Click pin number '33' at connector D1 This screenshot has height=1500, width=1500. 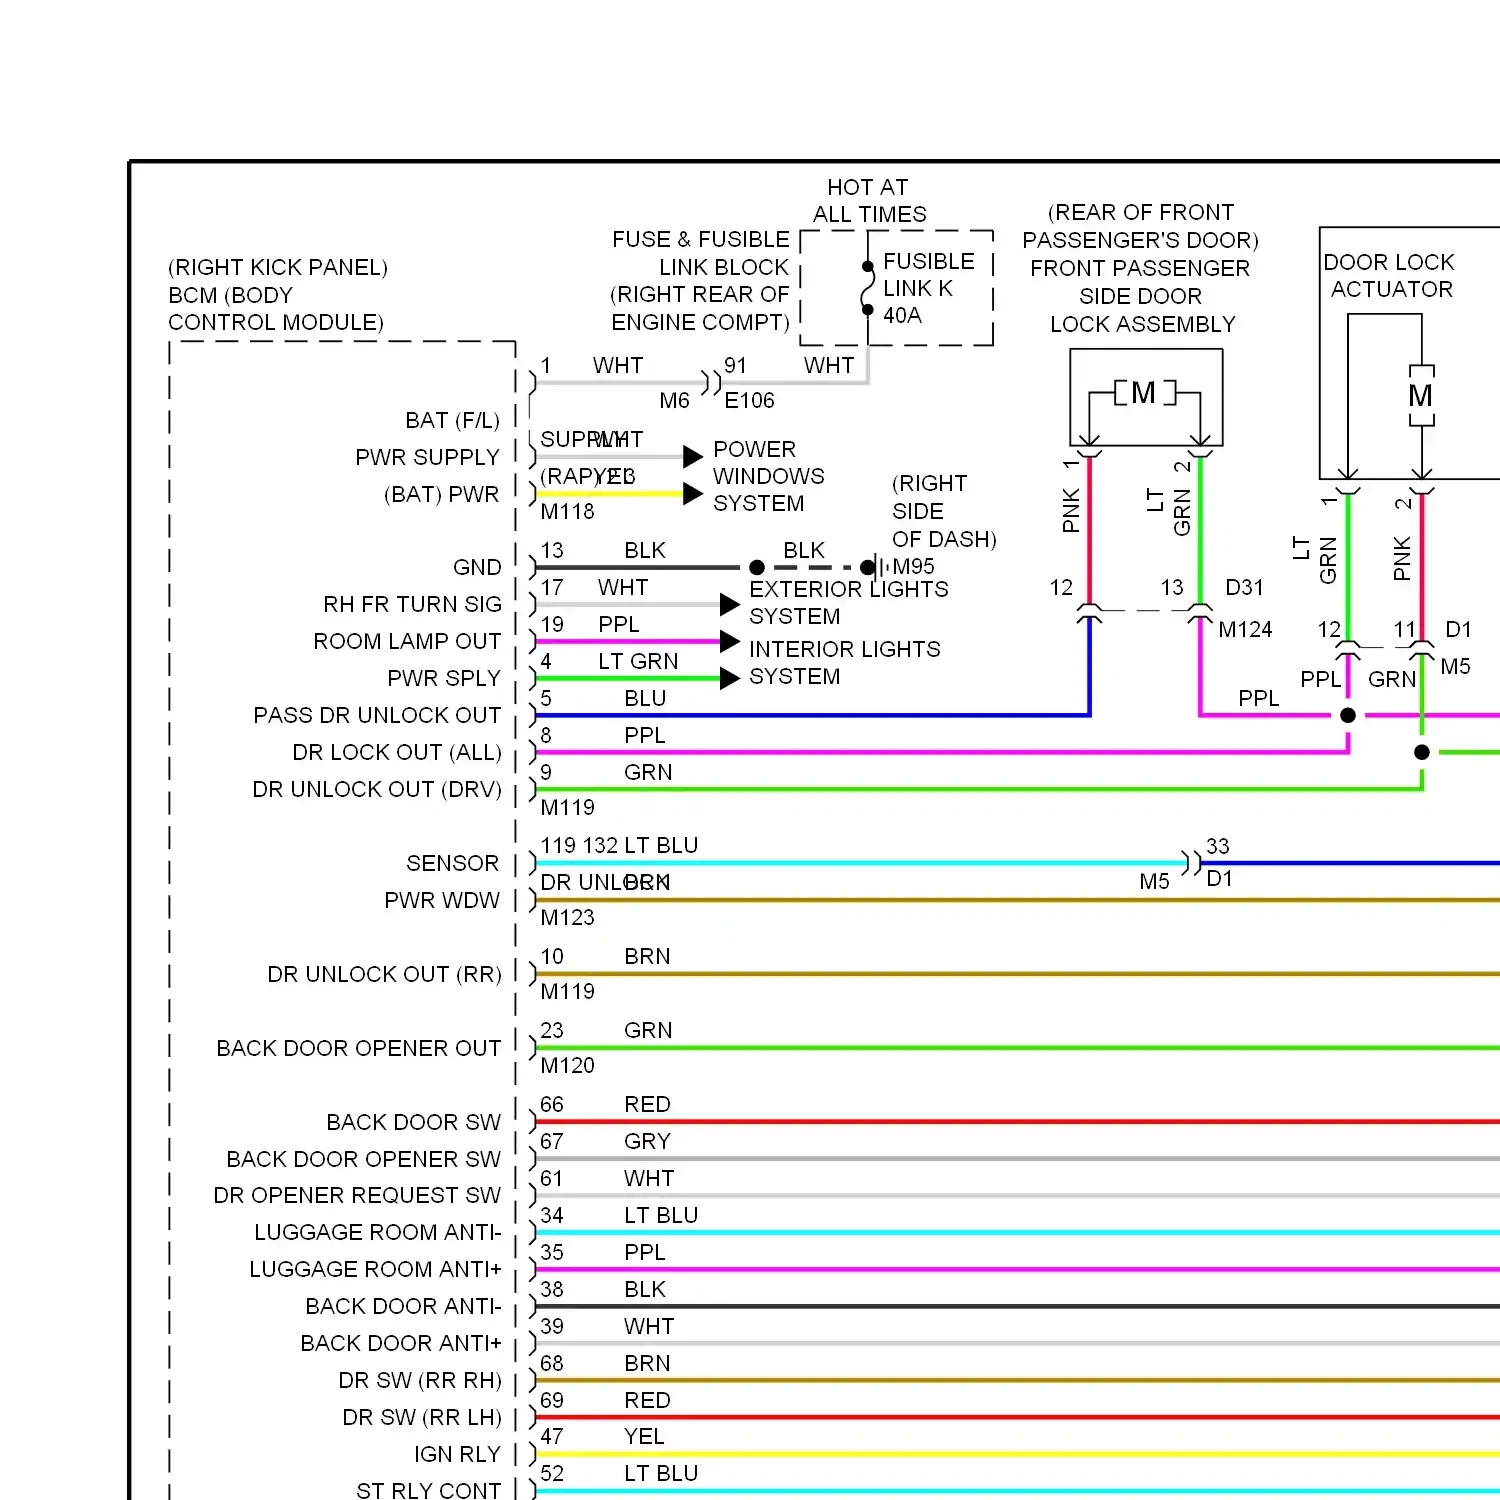pos(1217,846)
